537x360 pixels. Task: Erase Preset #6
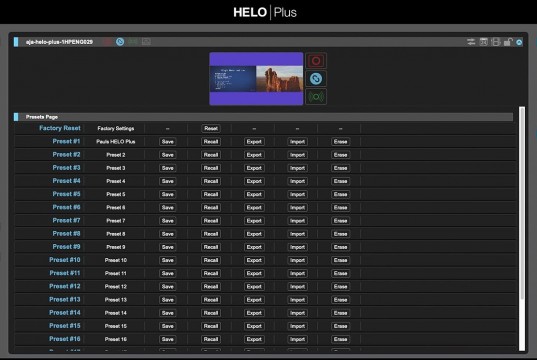click(x=340, y=208)
